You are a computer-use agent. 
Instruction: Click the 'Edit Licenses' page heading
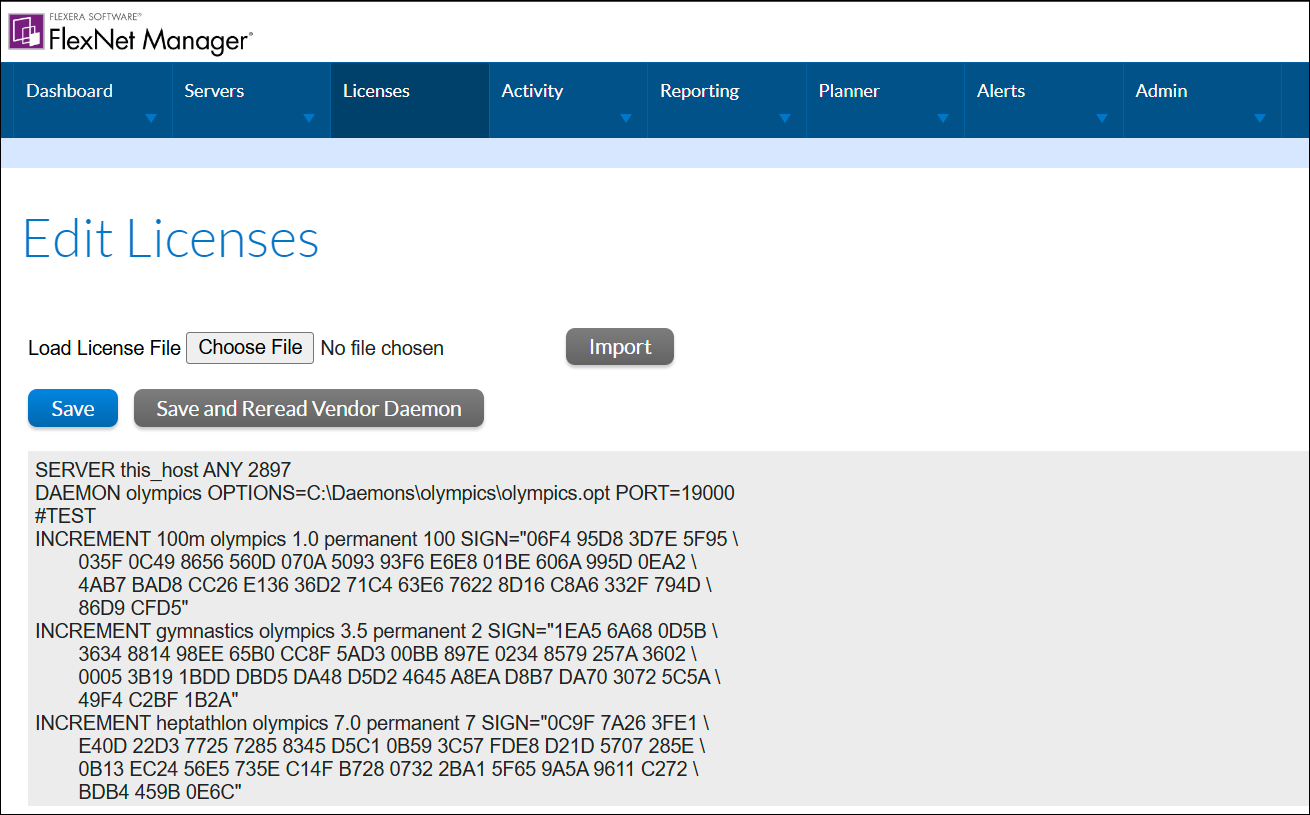(x=171, y=240)
